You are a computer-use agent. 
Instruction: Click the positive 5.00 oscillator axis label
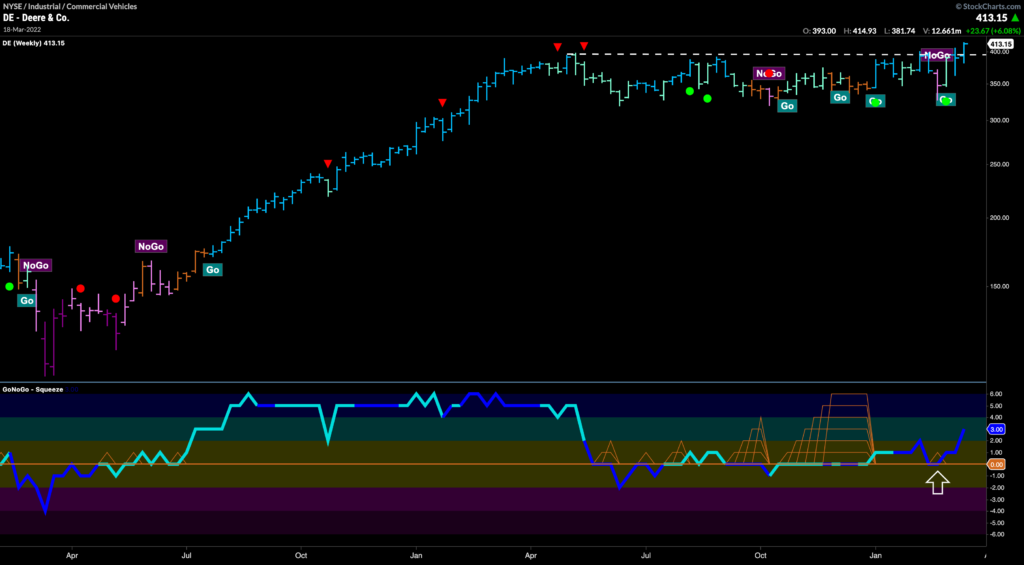[x=997, y=406]
